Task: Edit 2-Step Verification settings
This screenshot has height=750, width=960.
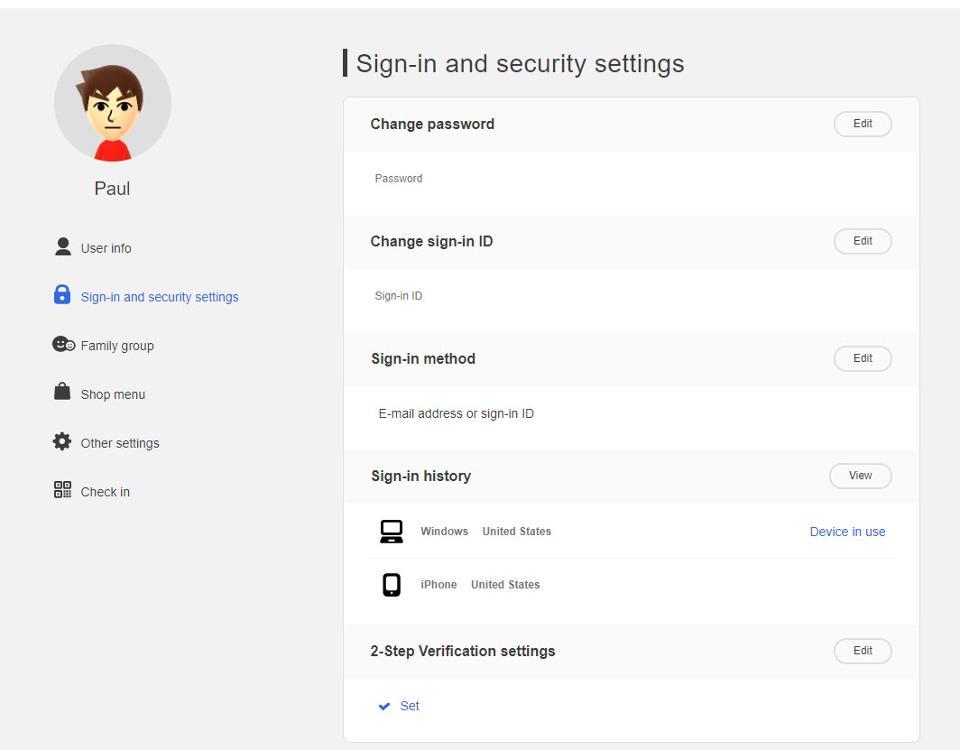Action: click(x=862, y=651)
